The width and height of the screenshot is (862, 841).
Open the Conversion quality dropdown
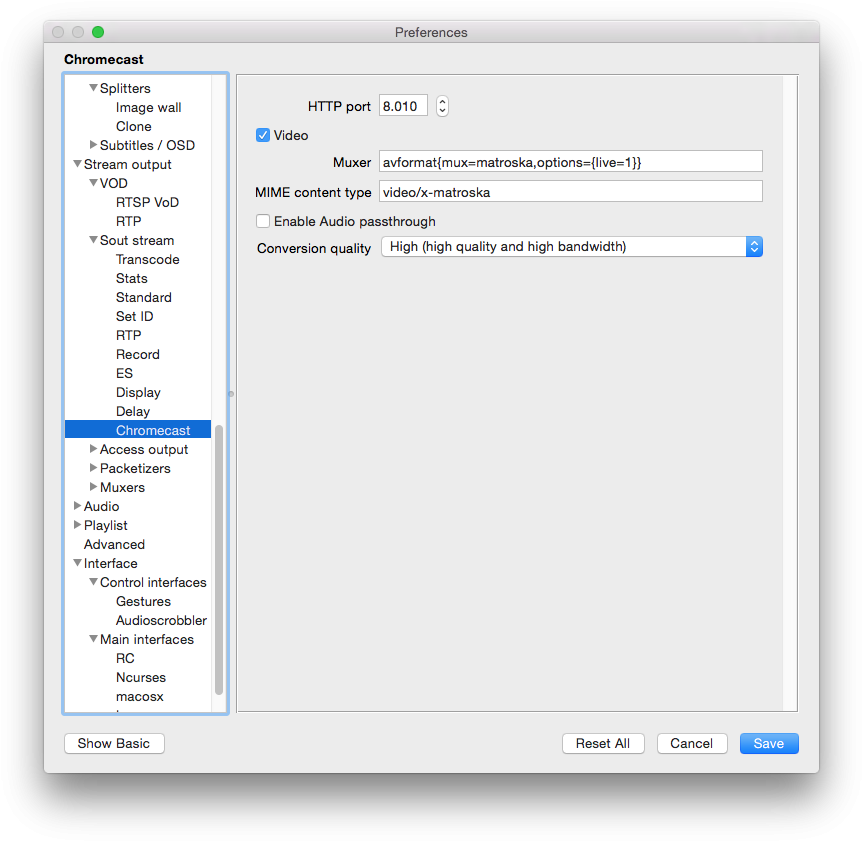pyautogui.click(x=571, y=247)
